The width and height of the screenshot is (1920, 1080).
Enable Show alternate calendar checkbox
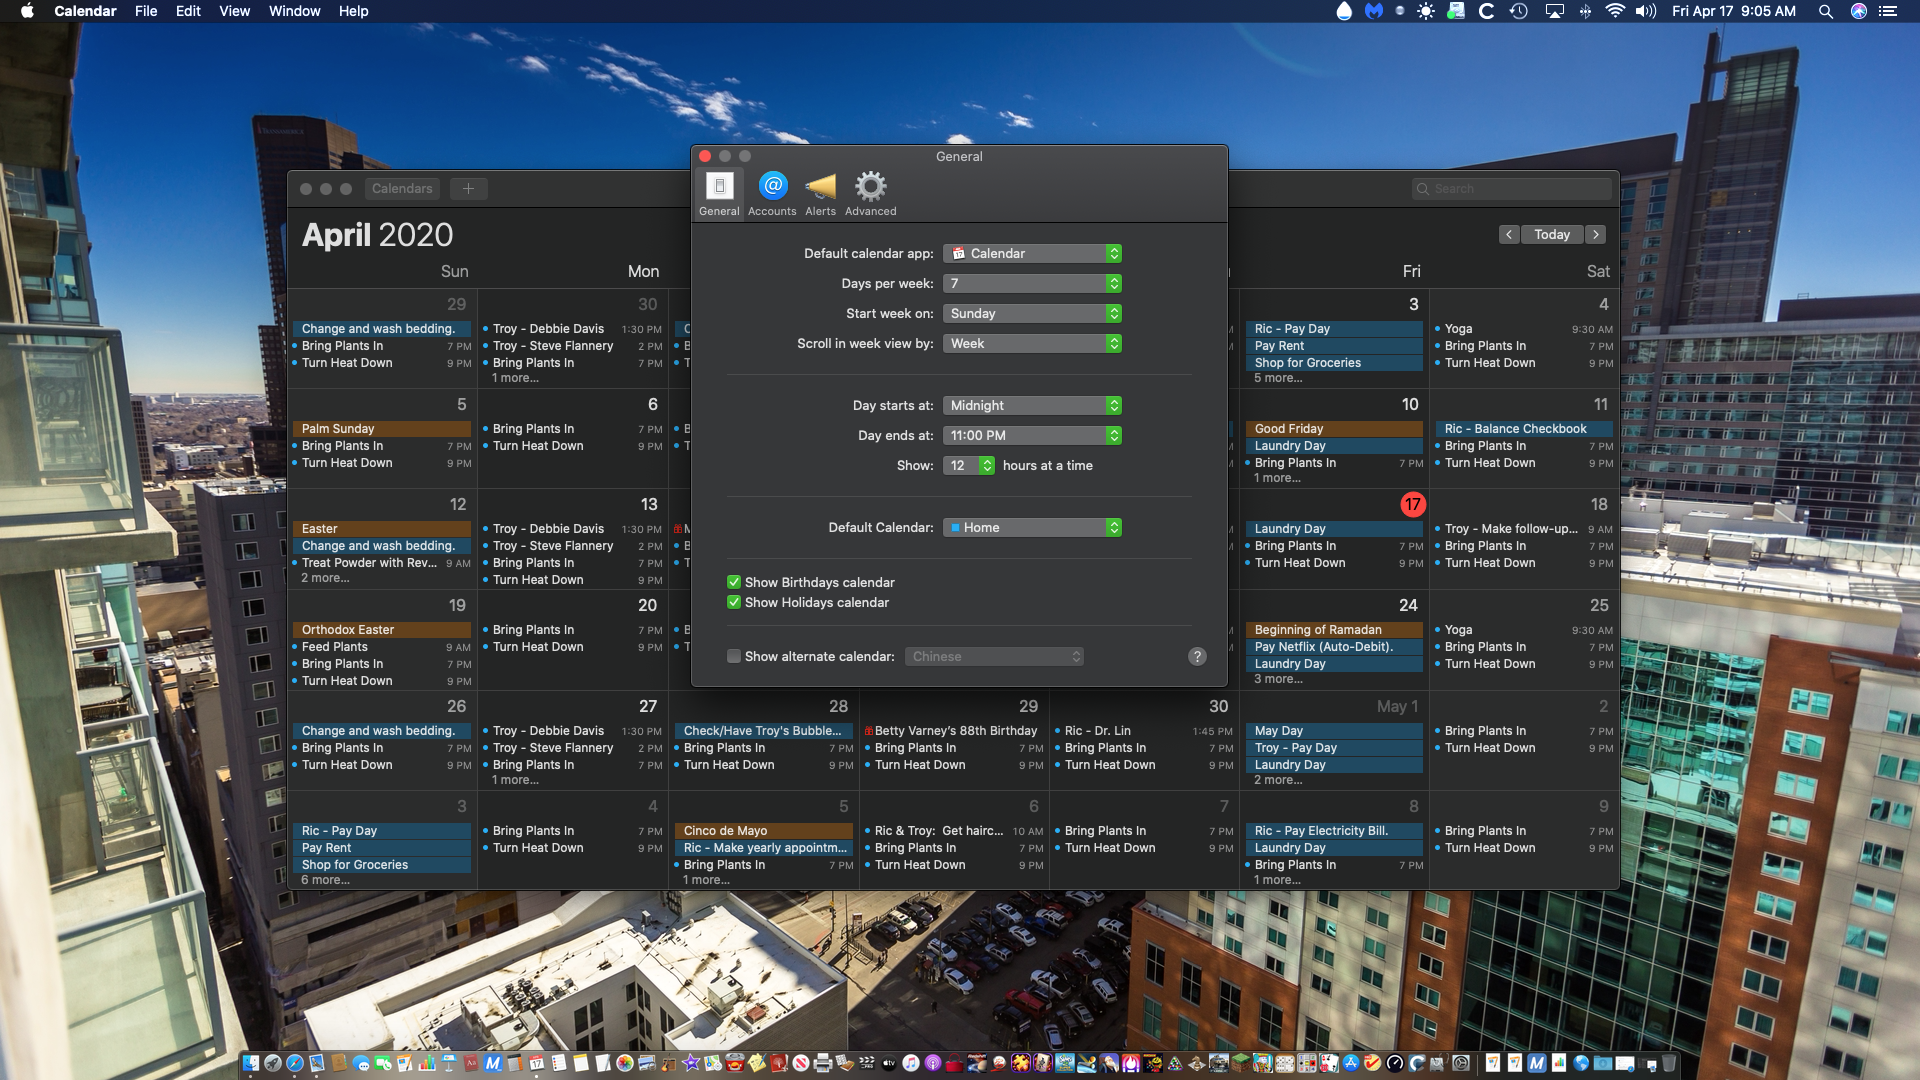734,657
